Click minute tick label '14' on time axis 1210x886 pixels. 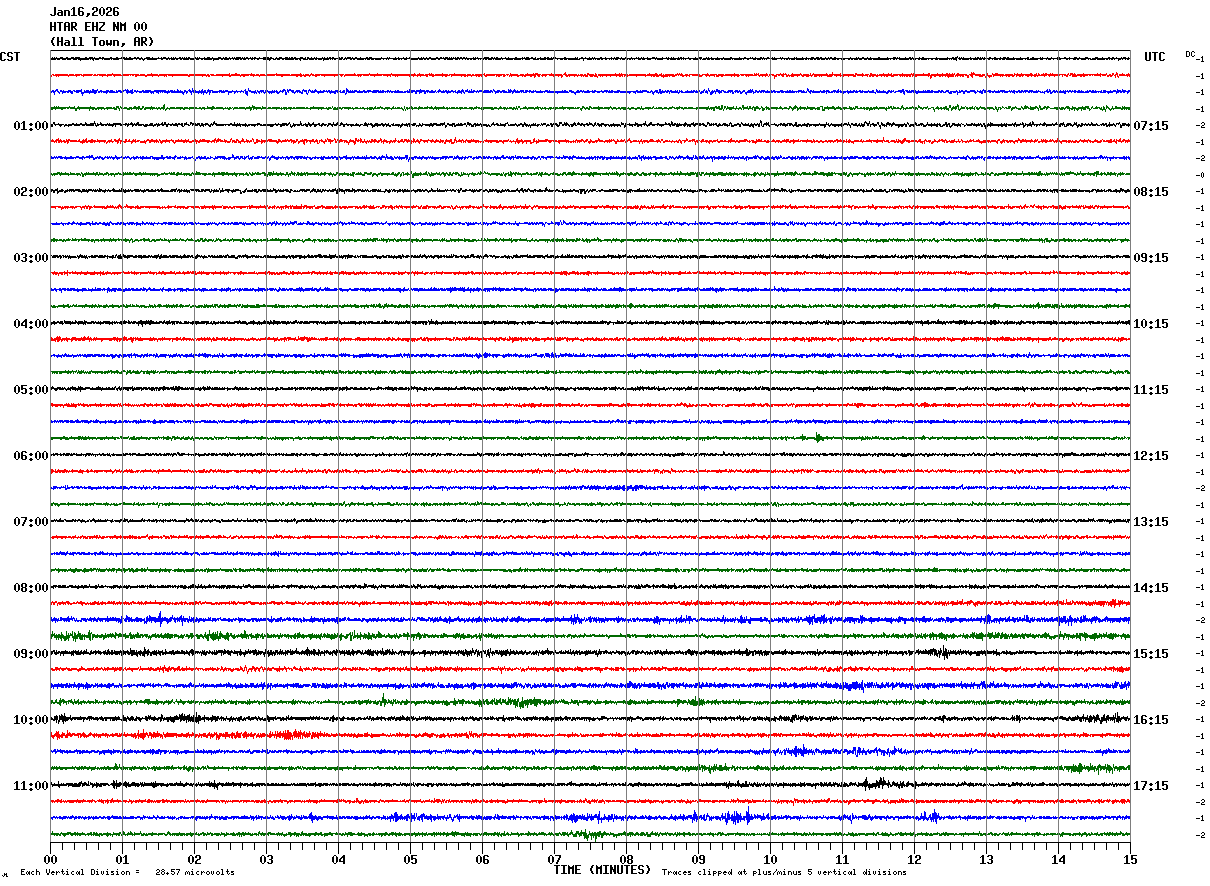[1058, 859]
